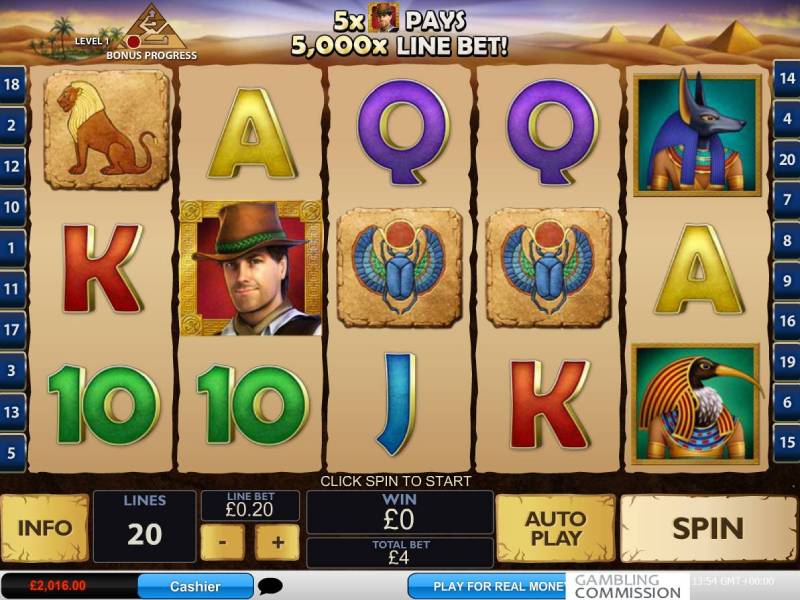Select payline 14 marker on right

tap(787, 78)
